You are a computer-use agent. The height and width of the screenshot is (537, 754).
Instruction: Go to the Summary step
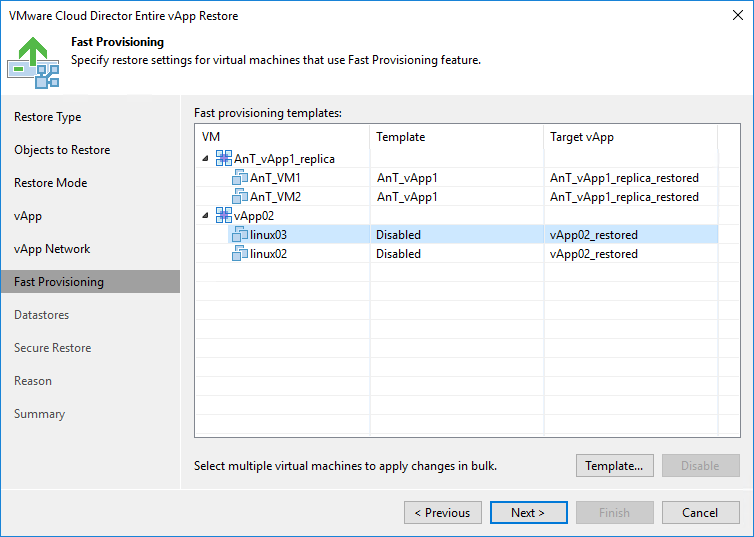pos(39,414)
